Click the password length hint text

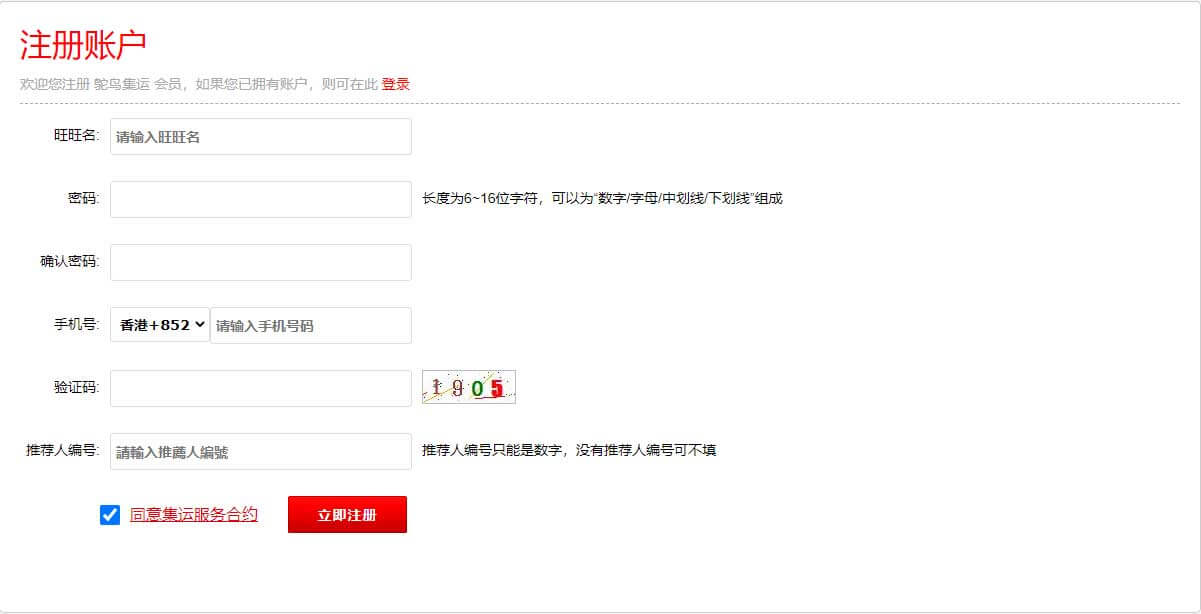[x=602, y=198]
